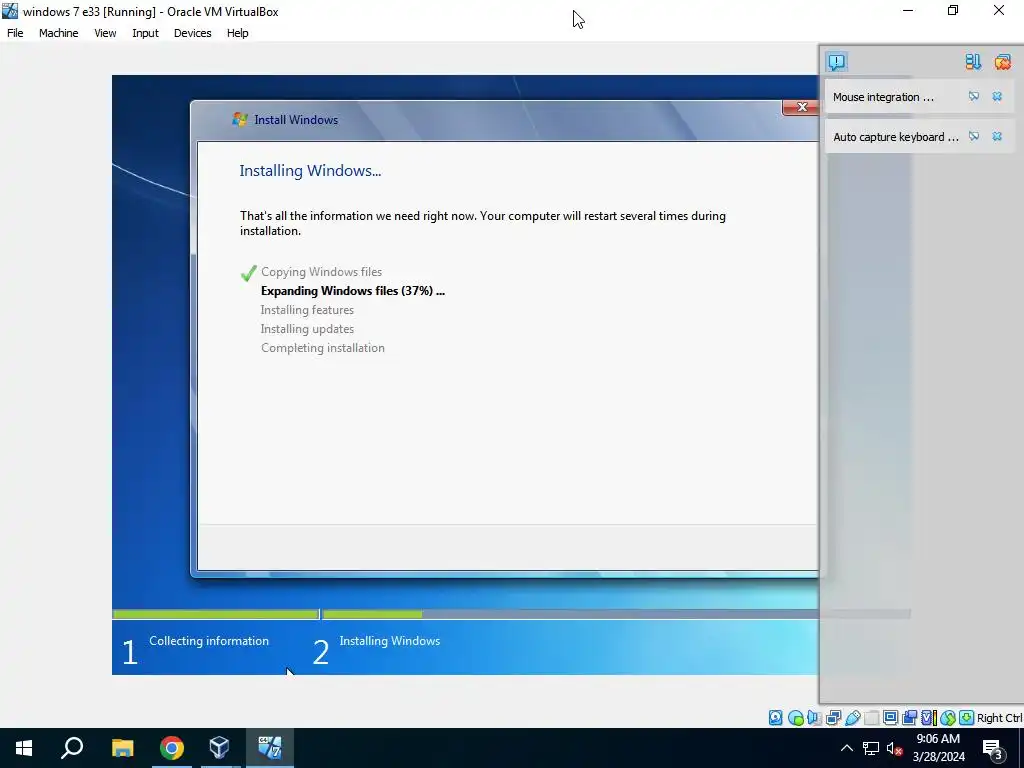Open the VirtualBox notification center icon
The height and width of the screenshot is (768, 1024).
pos(837,62)
